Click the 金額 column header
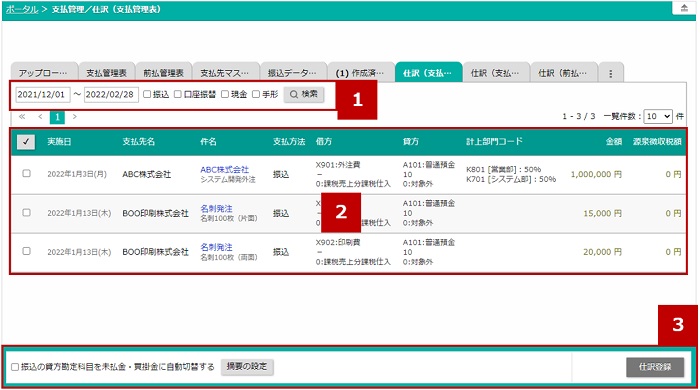Screen dimensions: 700x390 614,142
